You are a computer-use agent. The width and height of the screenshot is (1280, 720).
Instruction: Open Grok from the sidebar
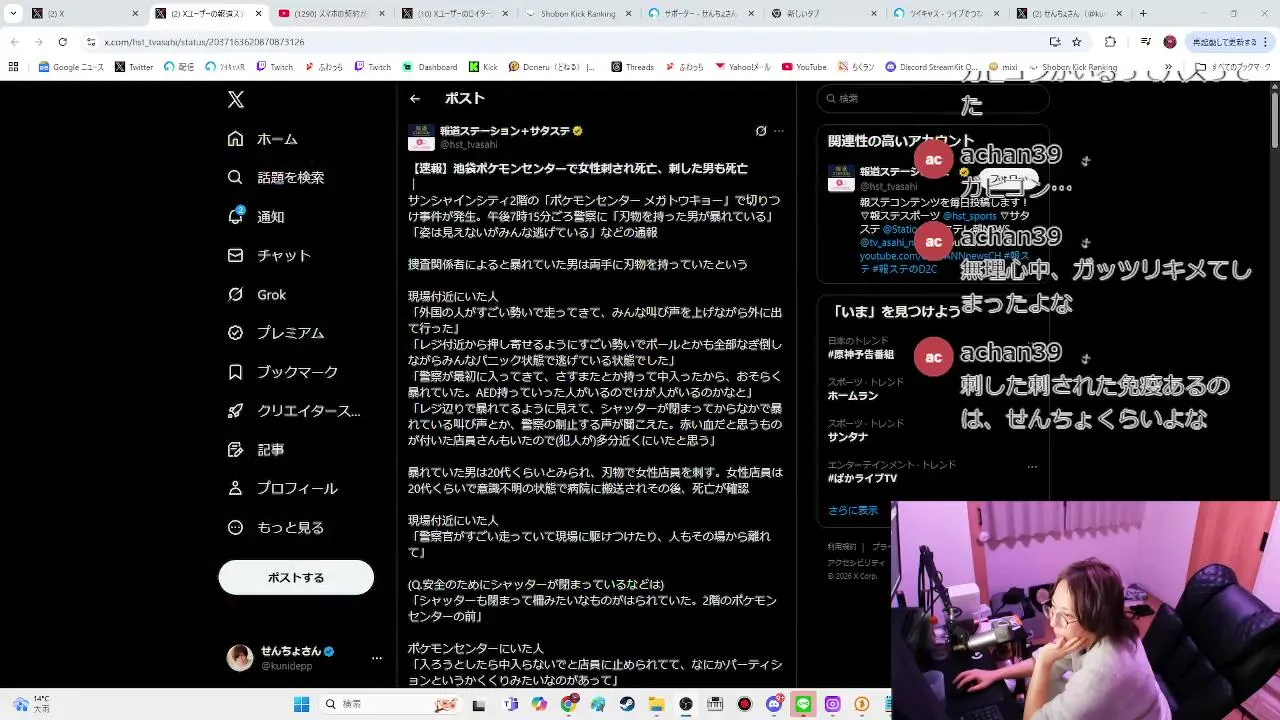257,295
